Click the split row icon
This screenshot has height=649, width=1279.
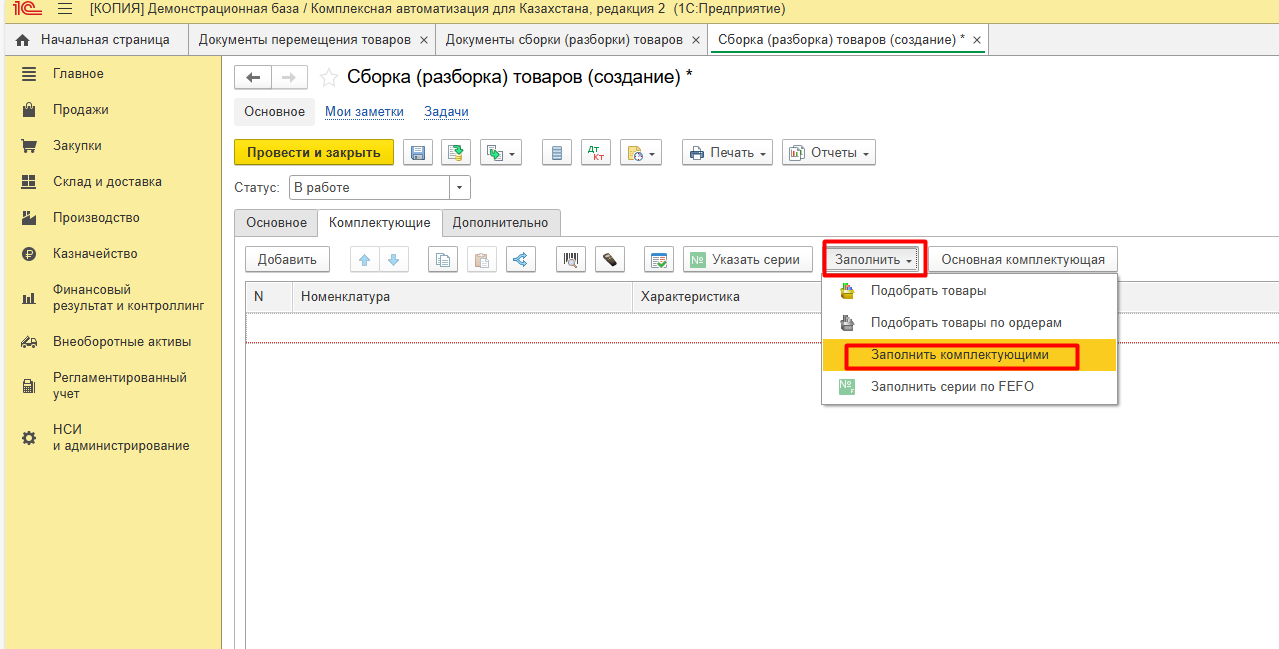click(x=520, y=260)
